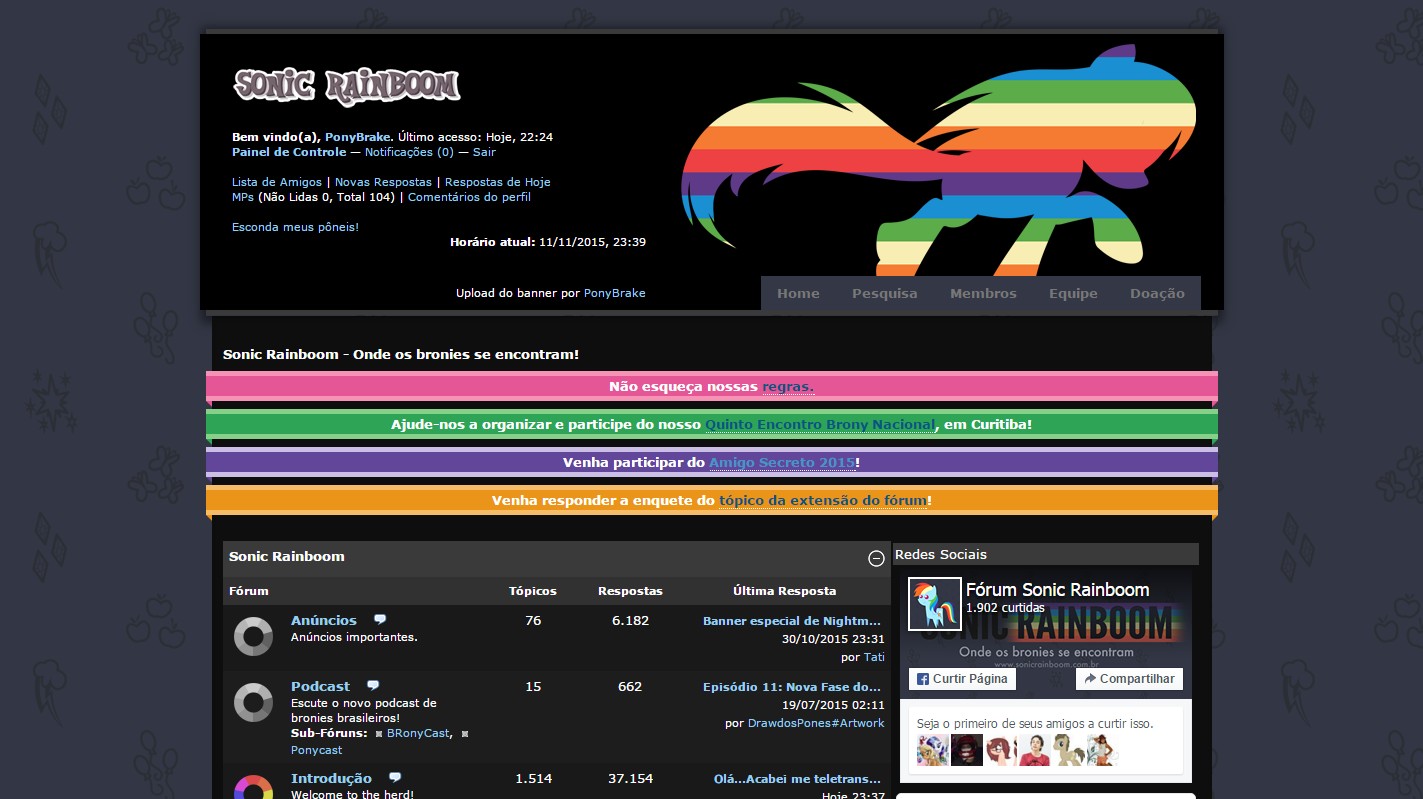Image resolution: width=1423 pixels, height=799 pixels.
Task: Click the small icon before BRonyCast sub-forum
Action: [x=379, y=734]
